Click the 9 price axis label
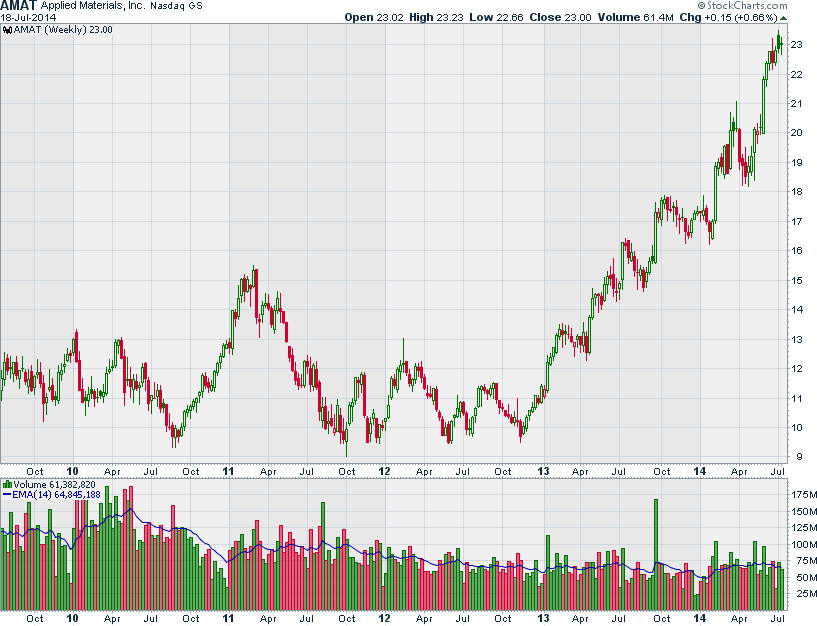This screenshot has height=626, width=817. tap(799, 457)
